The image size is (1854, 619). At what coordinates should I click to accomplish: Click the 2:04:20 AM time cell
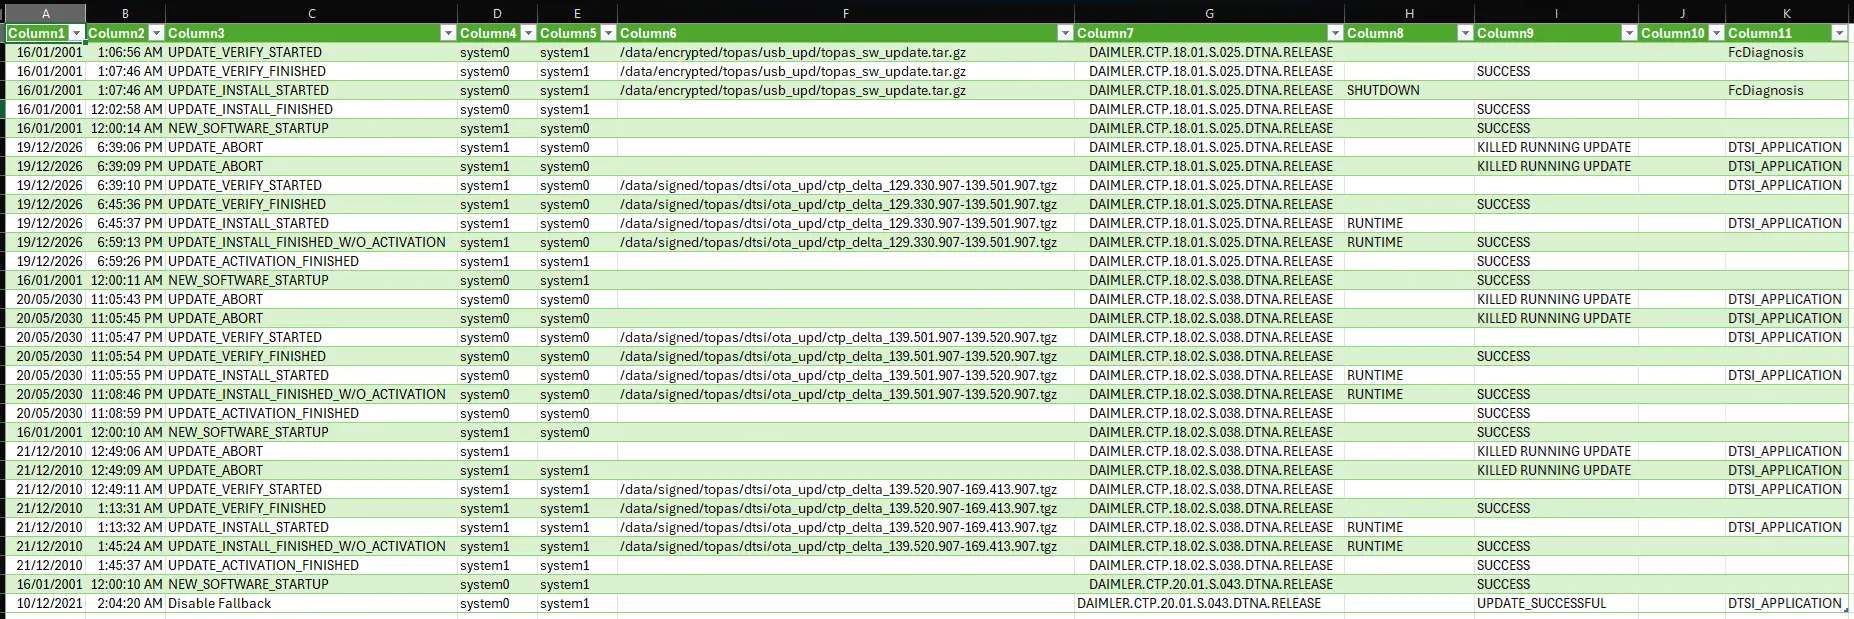coord(125,603)
